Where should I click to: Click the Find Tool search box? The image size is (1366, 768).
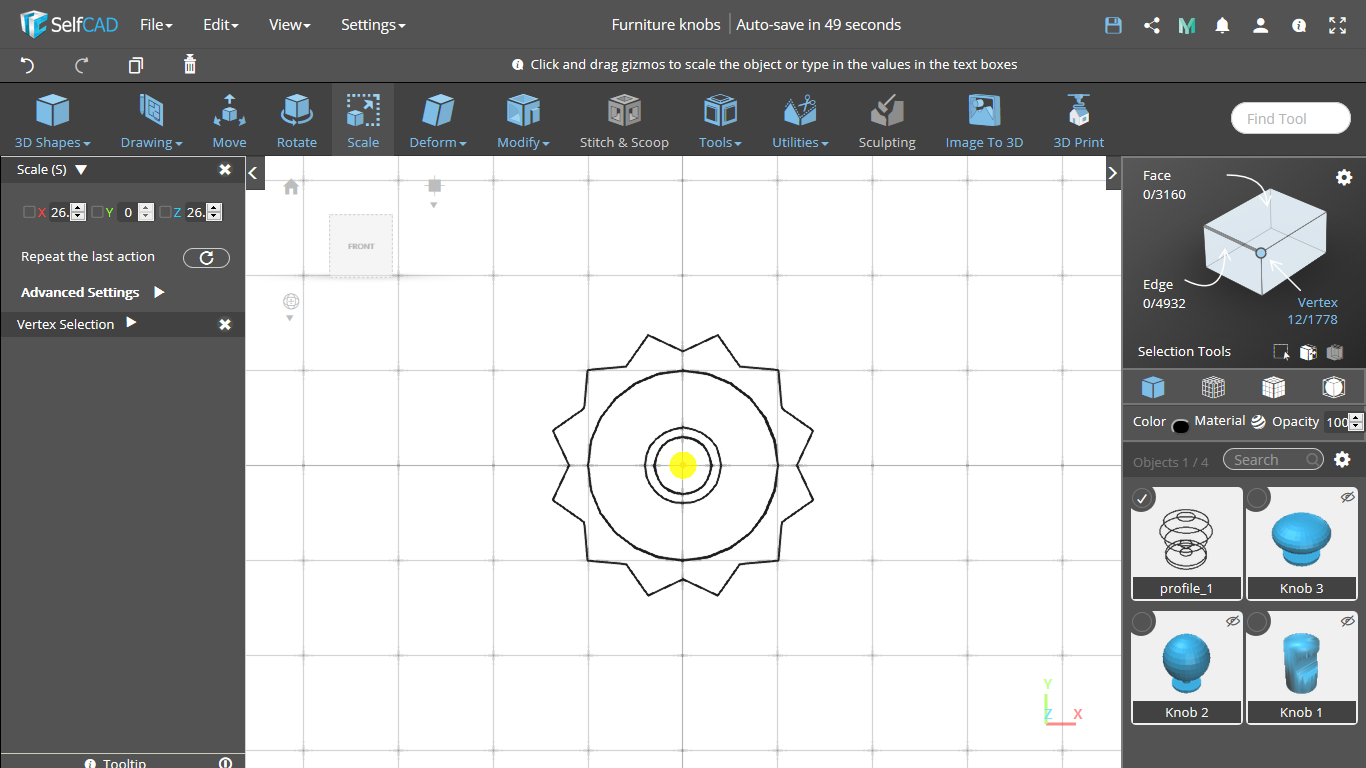(x=1291, y=118)
